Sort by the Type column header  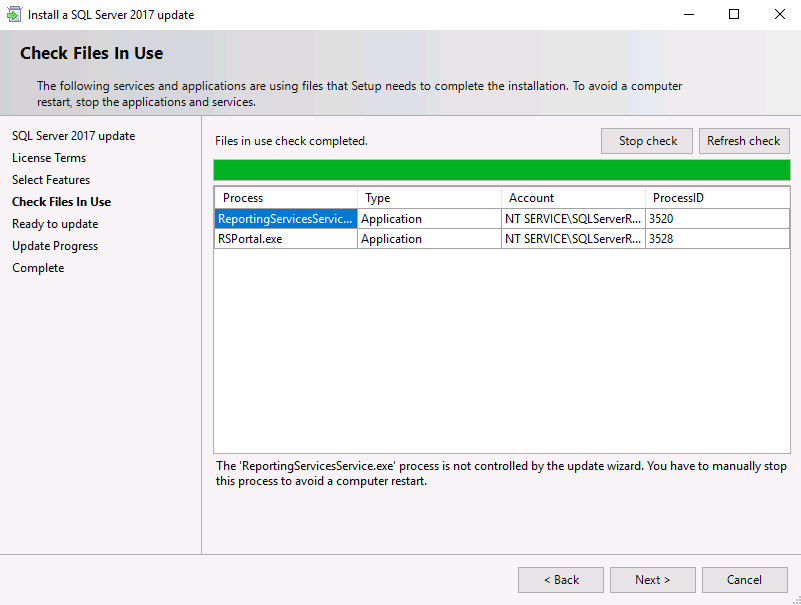coord(429,198)
